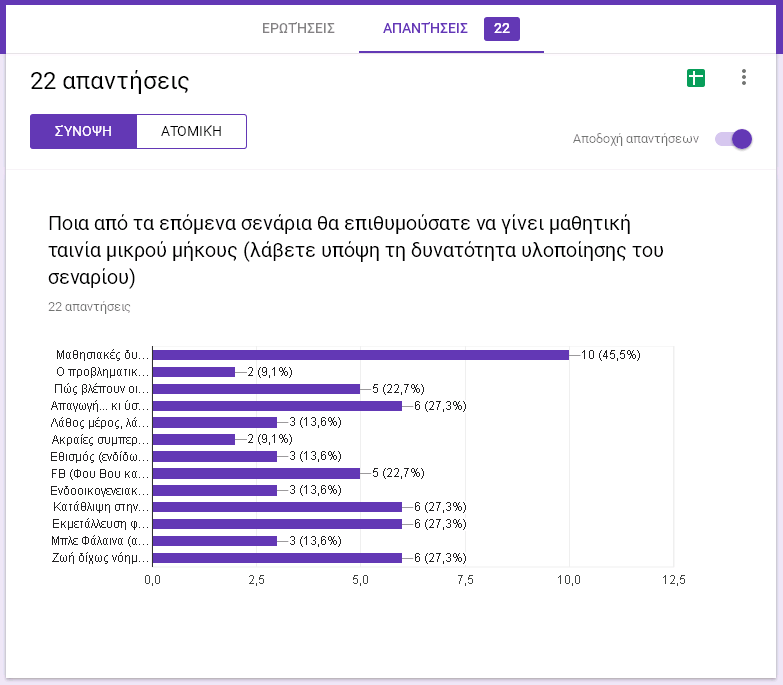Toggle the Αποδοχή απαντήσεων switch

(x=733, y=139)
